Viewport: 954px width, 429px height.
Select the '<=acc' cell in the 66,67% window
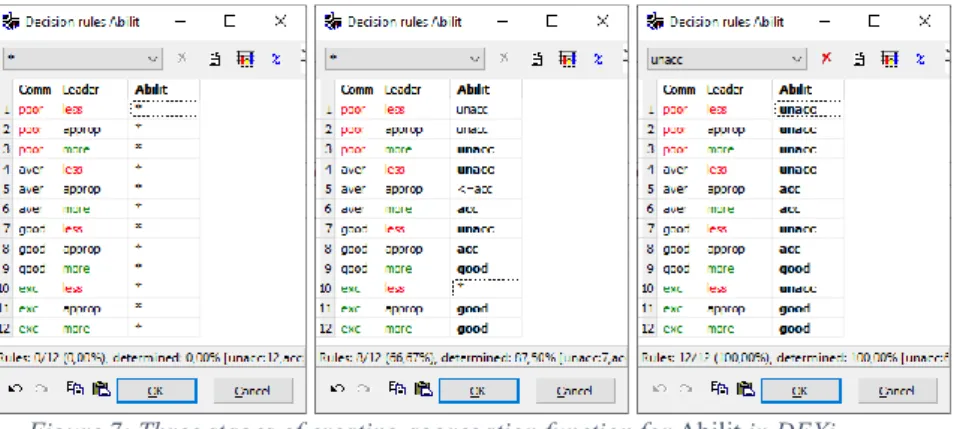click(486, 189)
